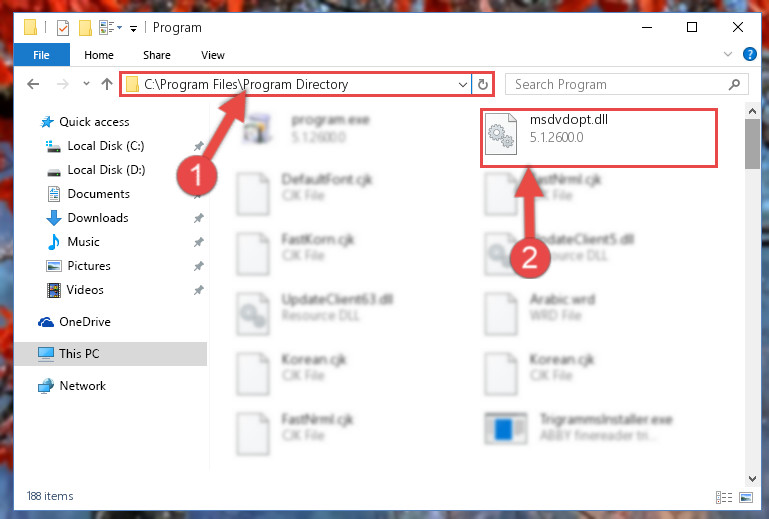
Task: Expand the ribbon chevron
Action: 728,54
